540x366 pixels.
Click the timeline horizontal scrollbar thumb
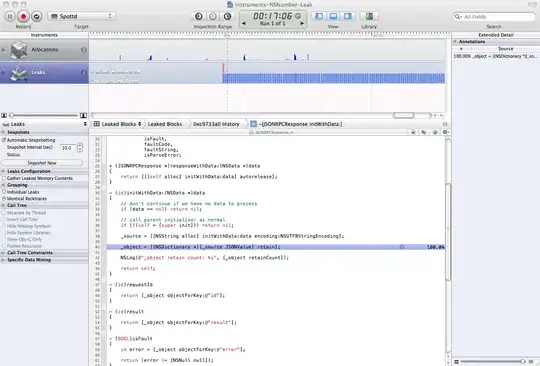tap(403, 115)
